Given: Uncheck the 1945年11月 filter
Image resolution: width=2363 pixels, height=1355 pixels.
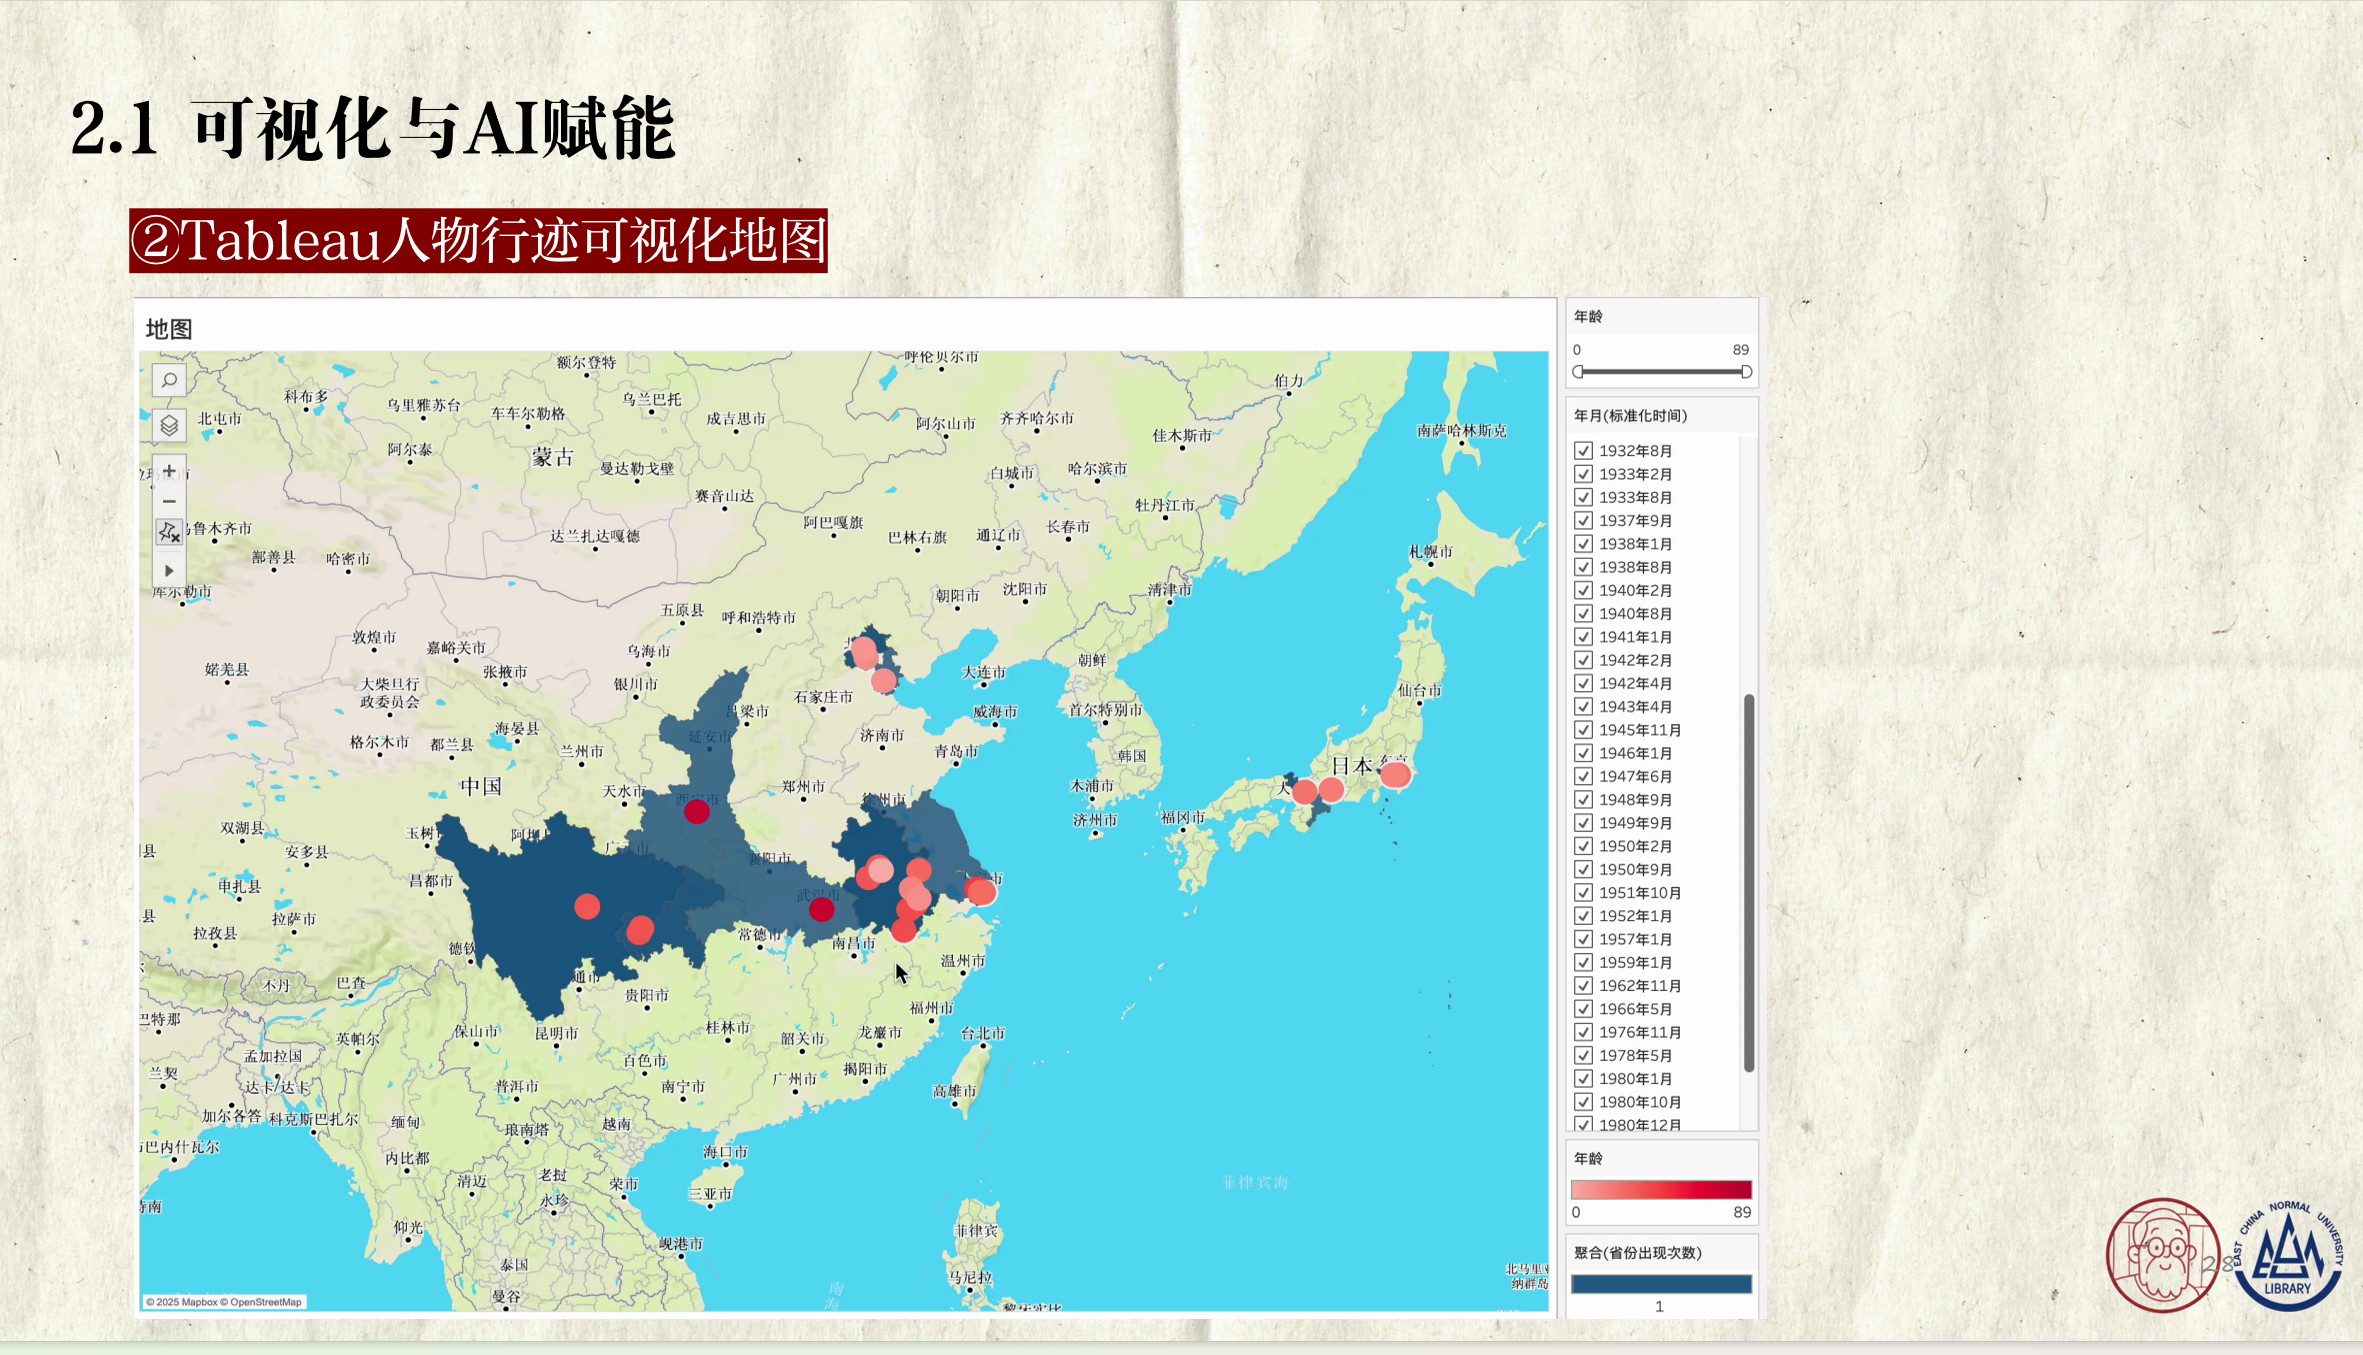Looking at the screenshot, I should pyautogui.click(x=1583, y=729).
